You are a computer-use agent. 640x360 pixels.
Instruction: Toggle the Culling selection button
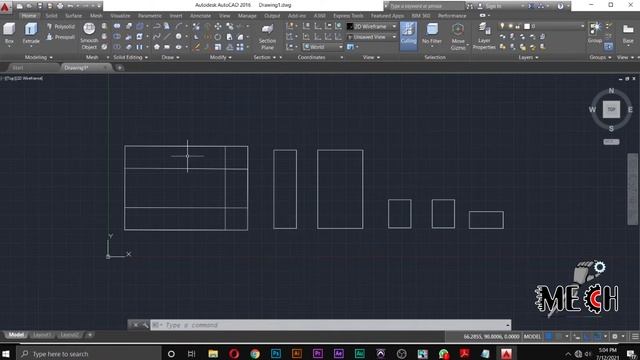(408, 36)
